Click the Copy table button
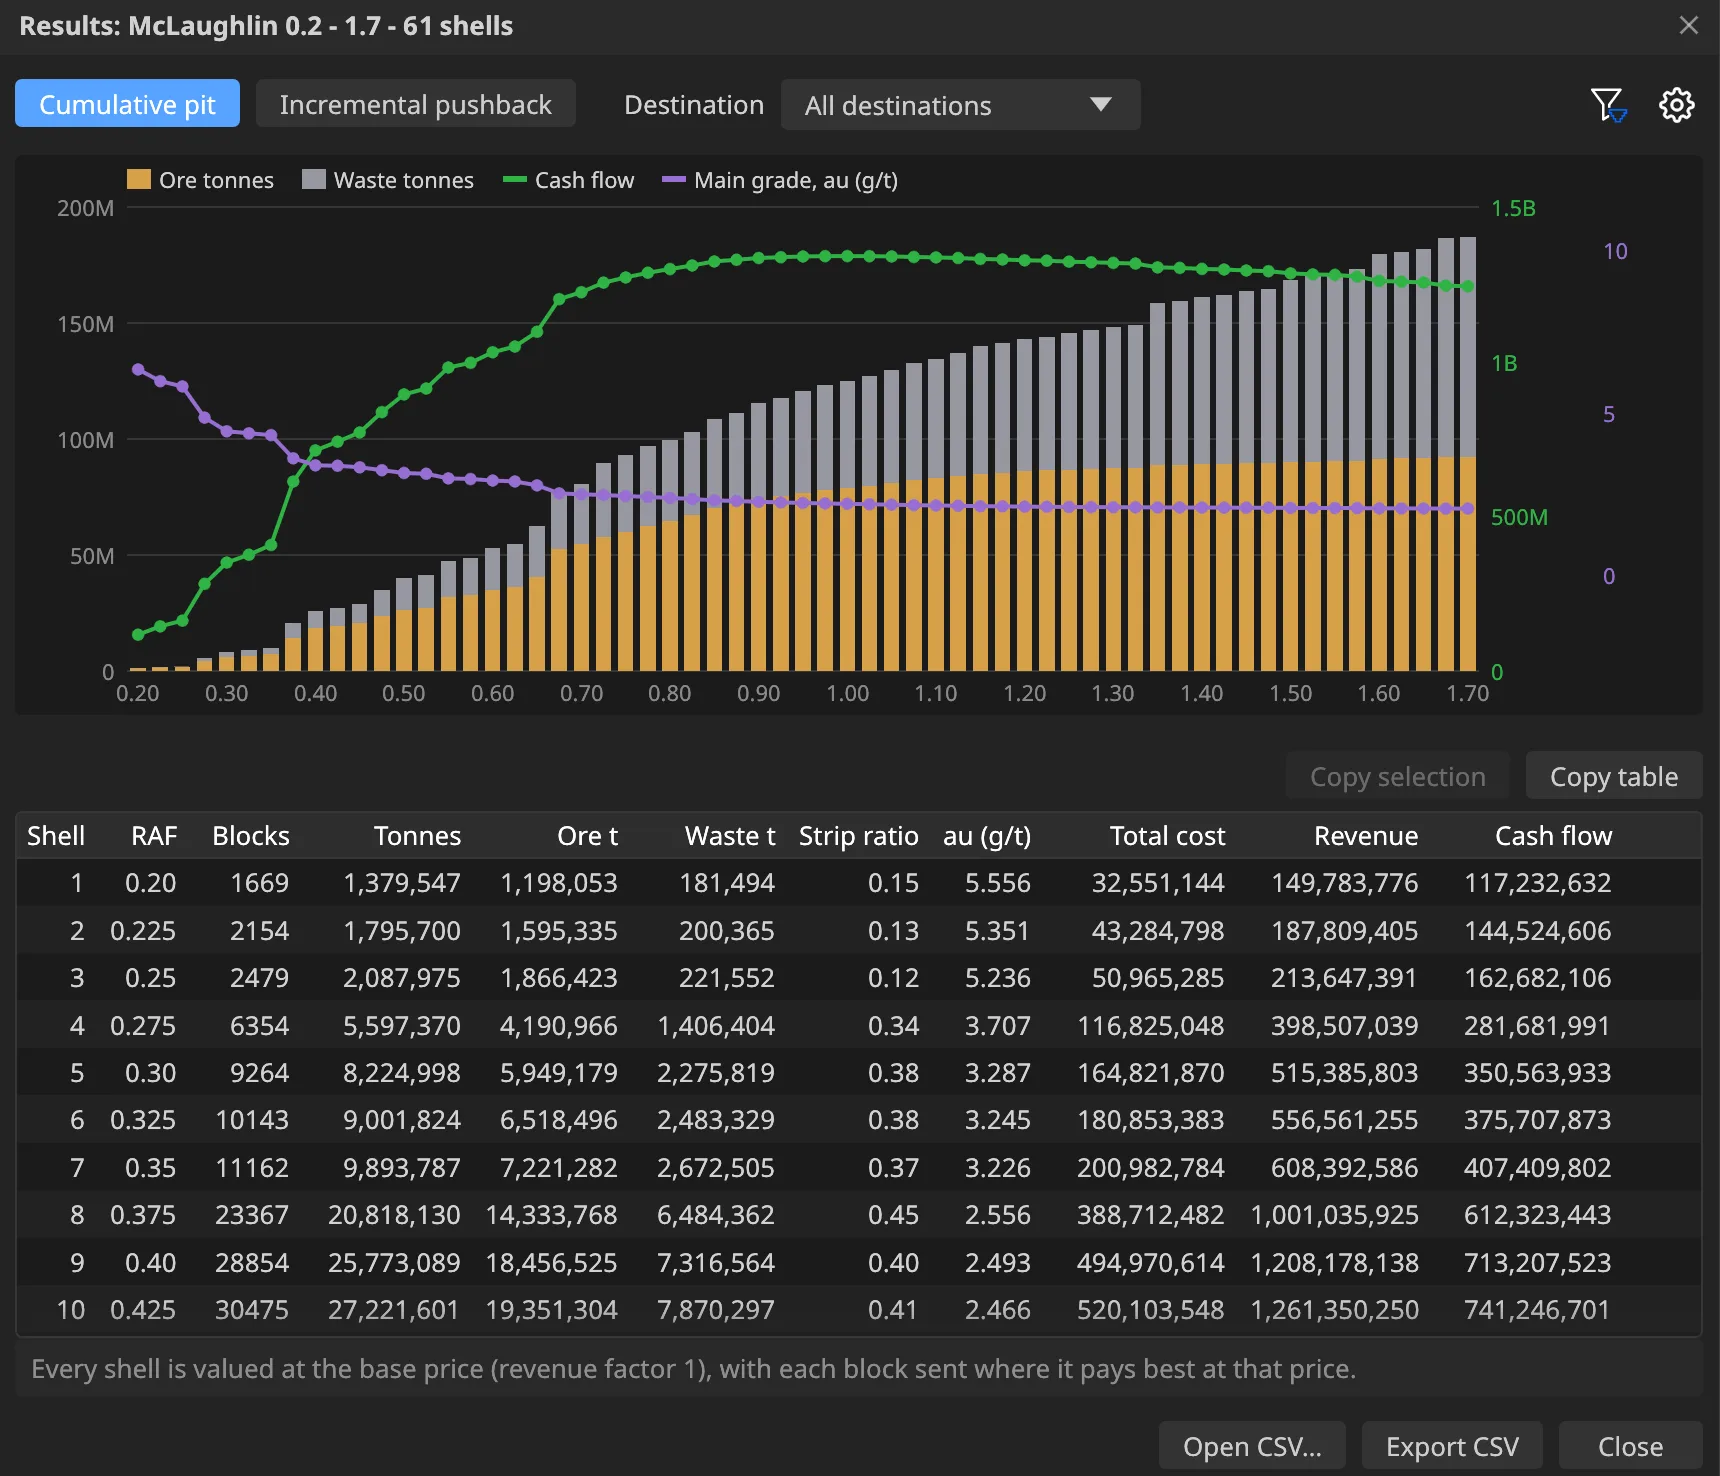 coord(1614,776)
